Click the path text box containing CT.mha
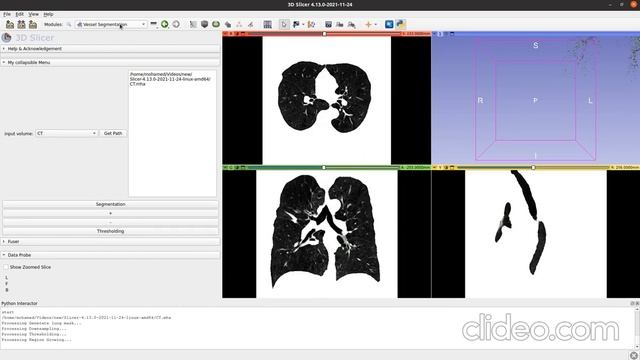640x360 pixels. [x=172, y=133]
